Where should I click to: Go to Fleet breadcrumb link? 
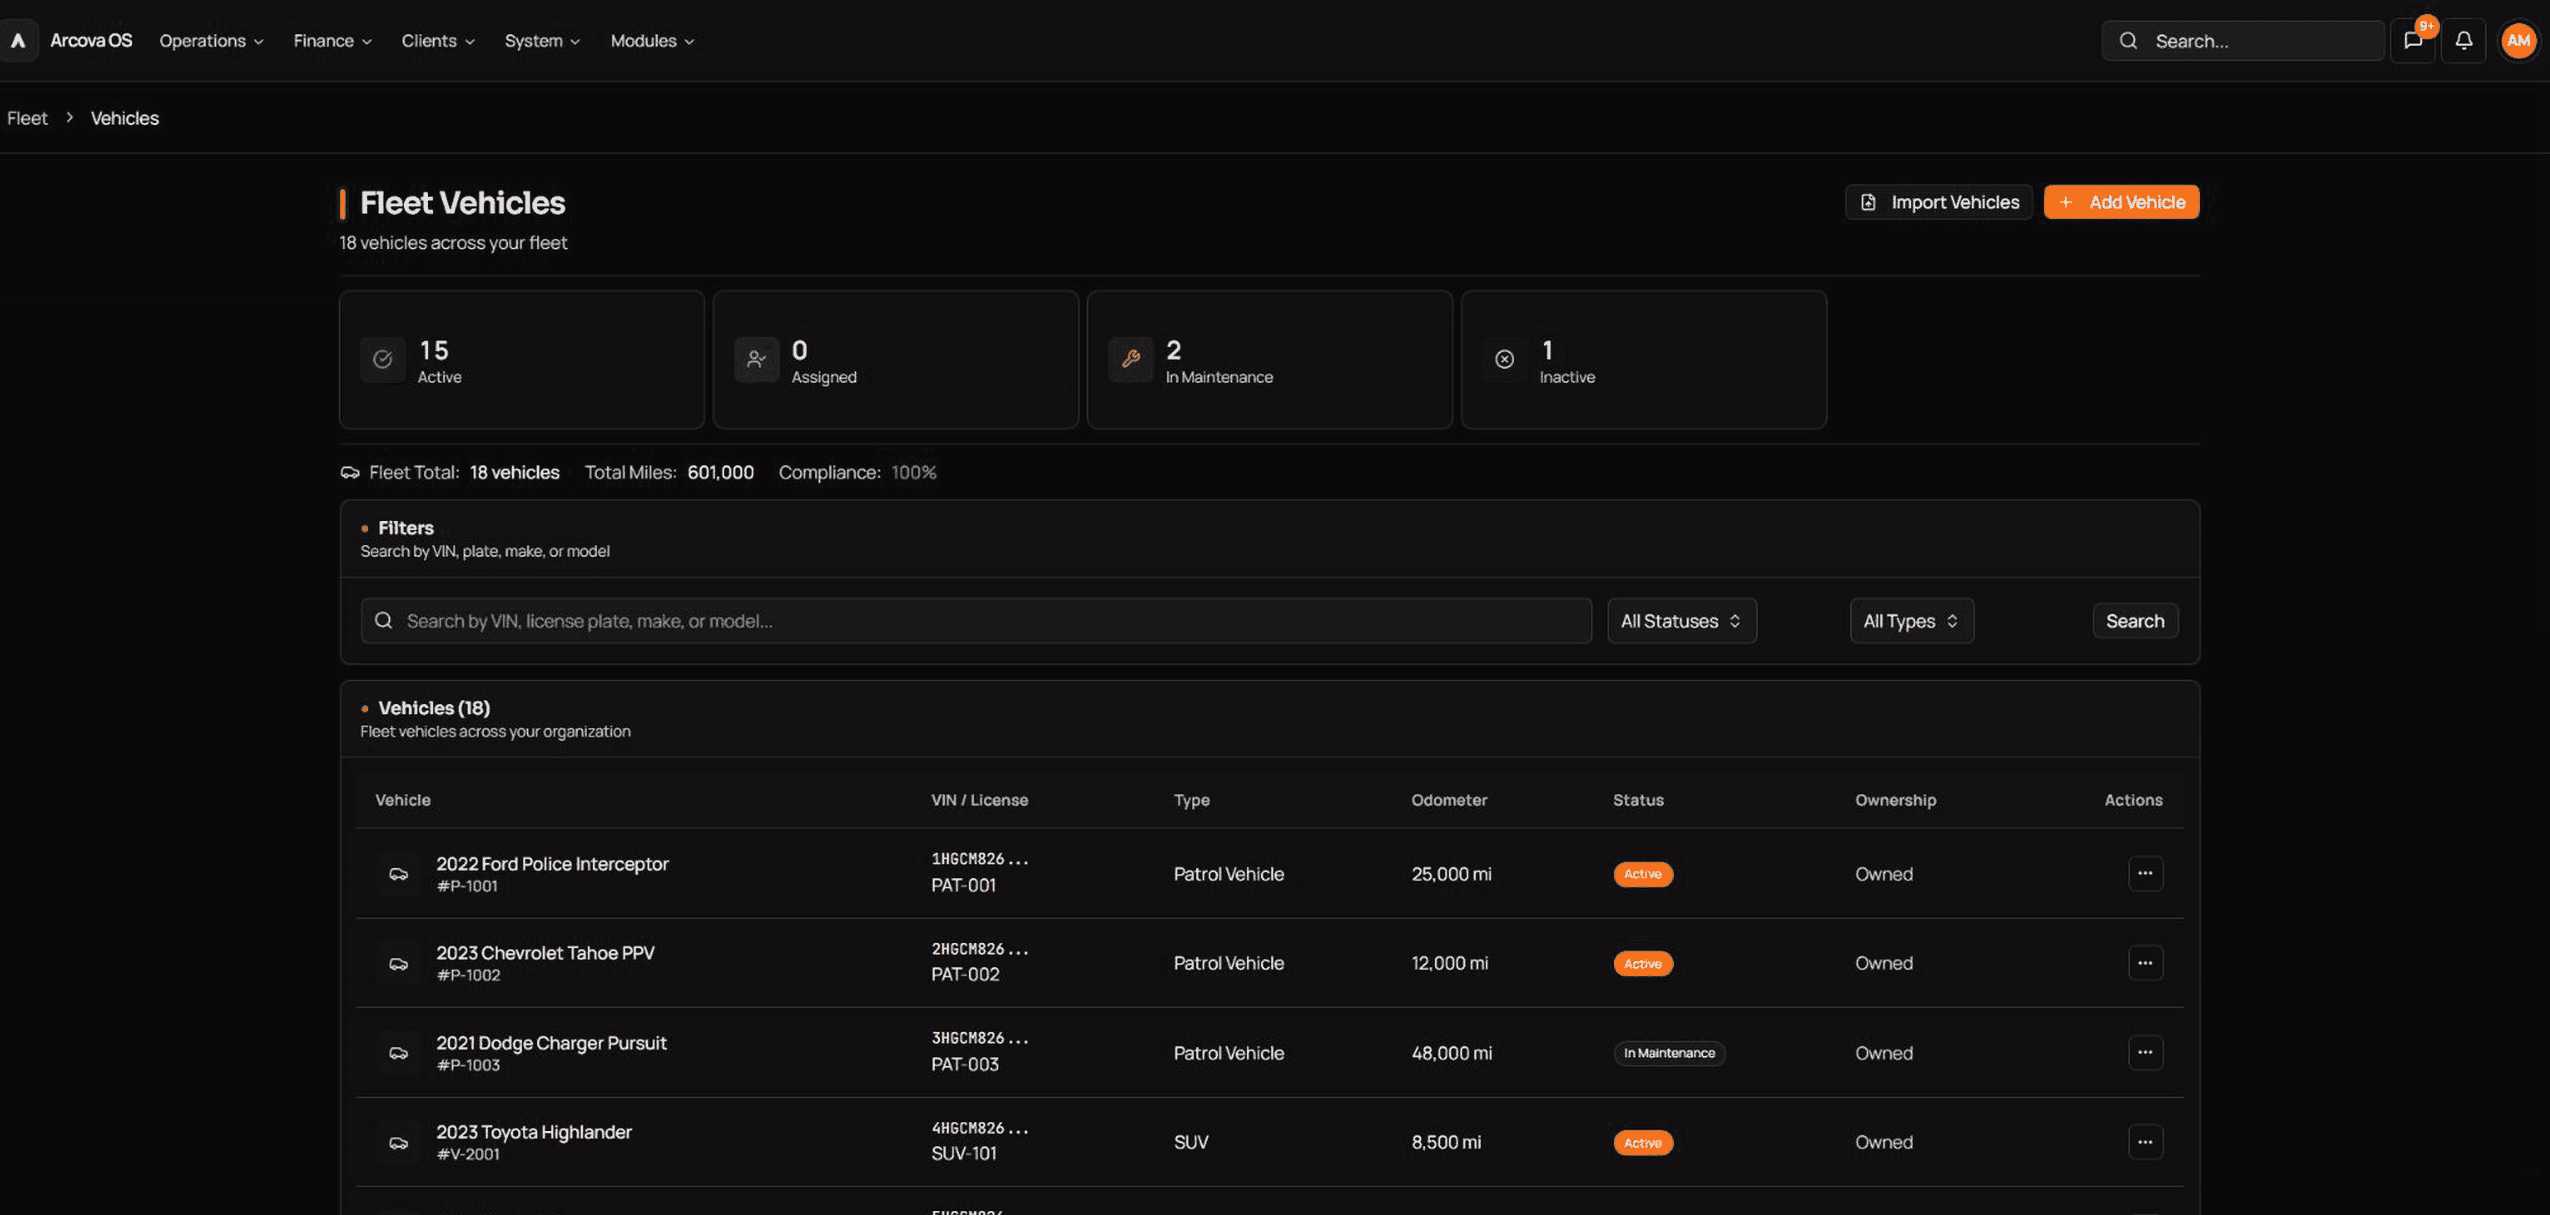tap(27, 118)
